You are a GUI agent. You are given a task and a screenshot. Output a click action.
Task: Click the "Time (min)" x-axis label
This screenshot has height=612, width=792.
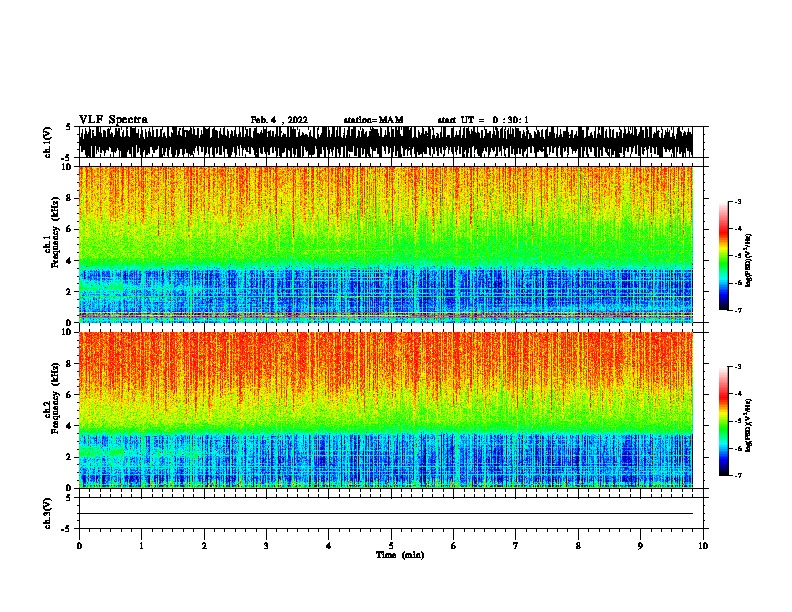click(x=400, y=555)
